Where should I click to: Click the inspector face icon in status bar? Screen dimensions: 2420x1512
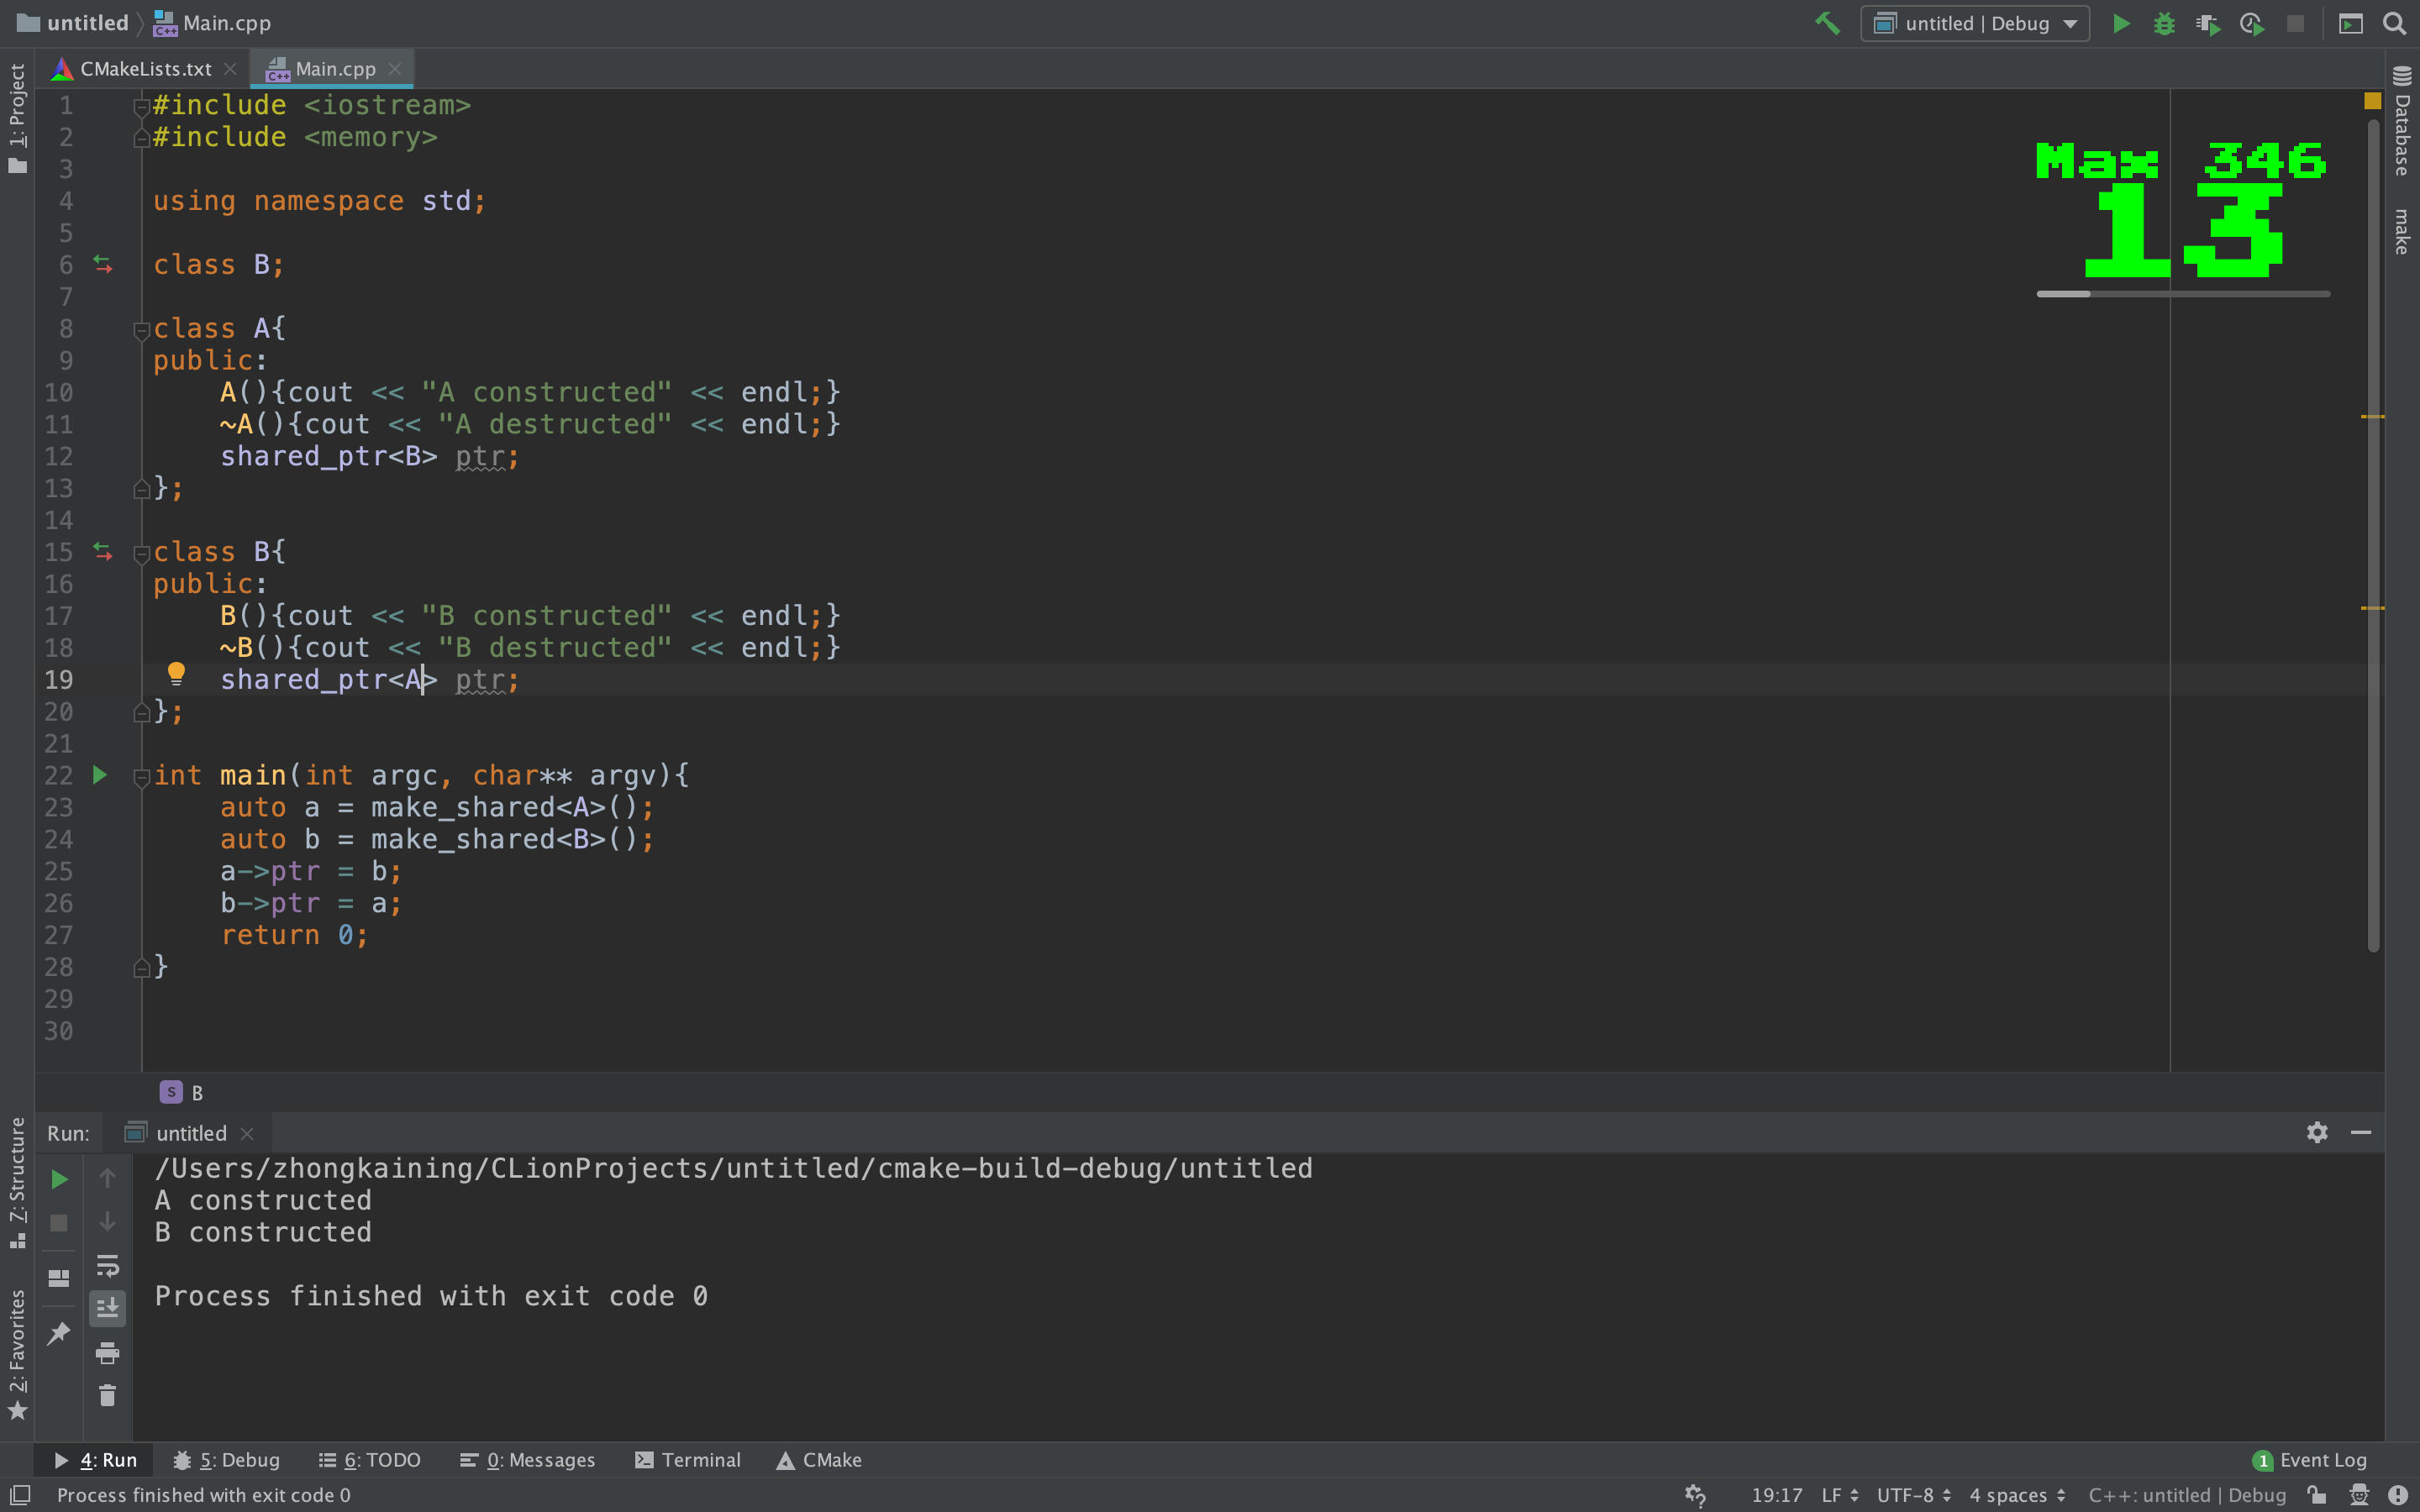[2359, 1495]
